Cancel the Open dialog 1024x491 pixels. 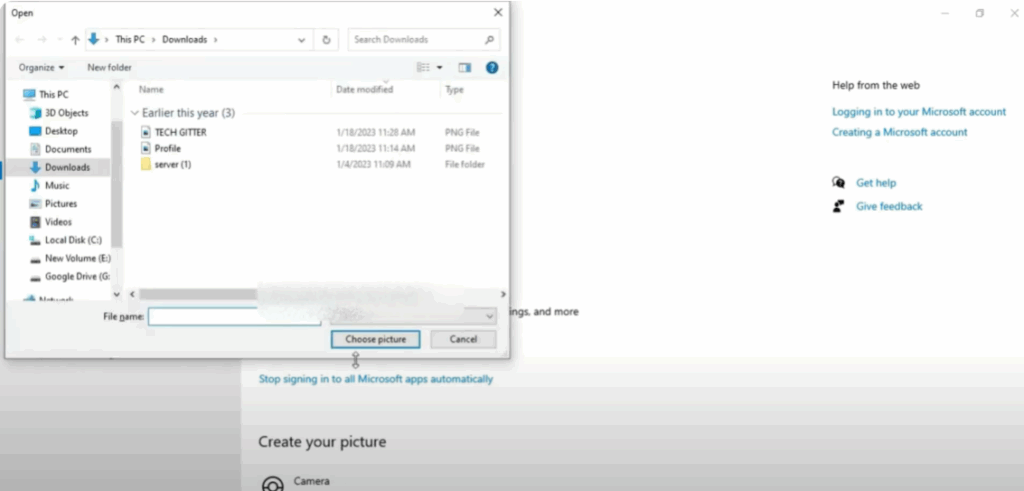(463, 339)
